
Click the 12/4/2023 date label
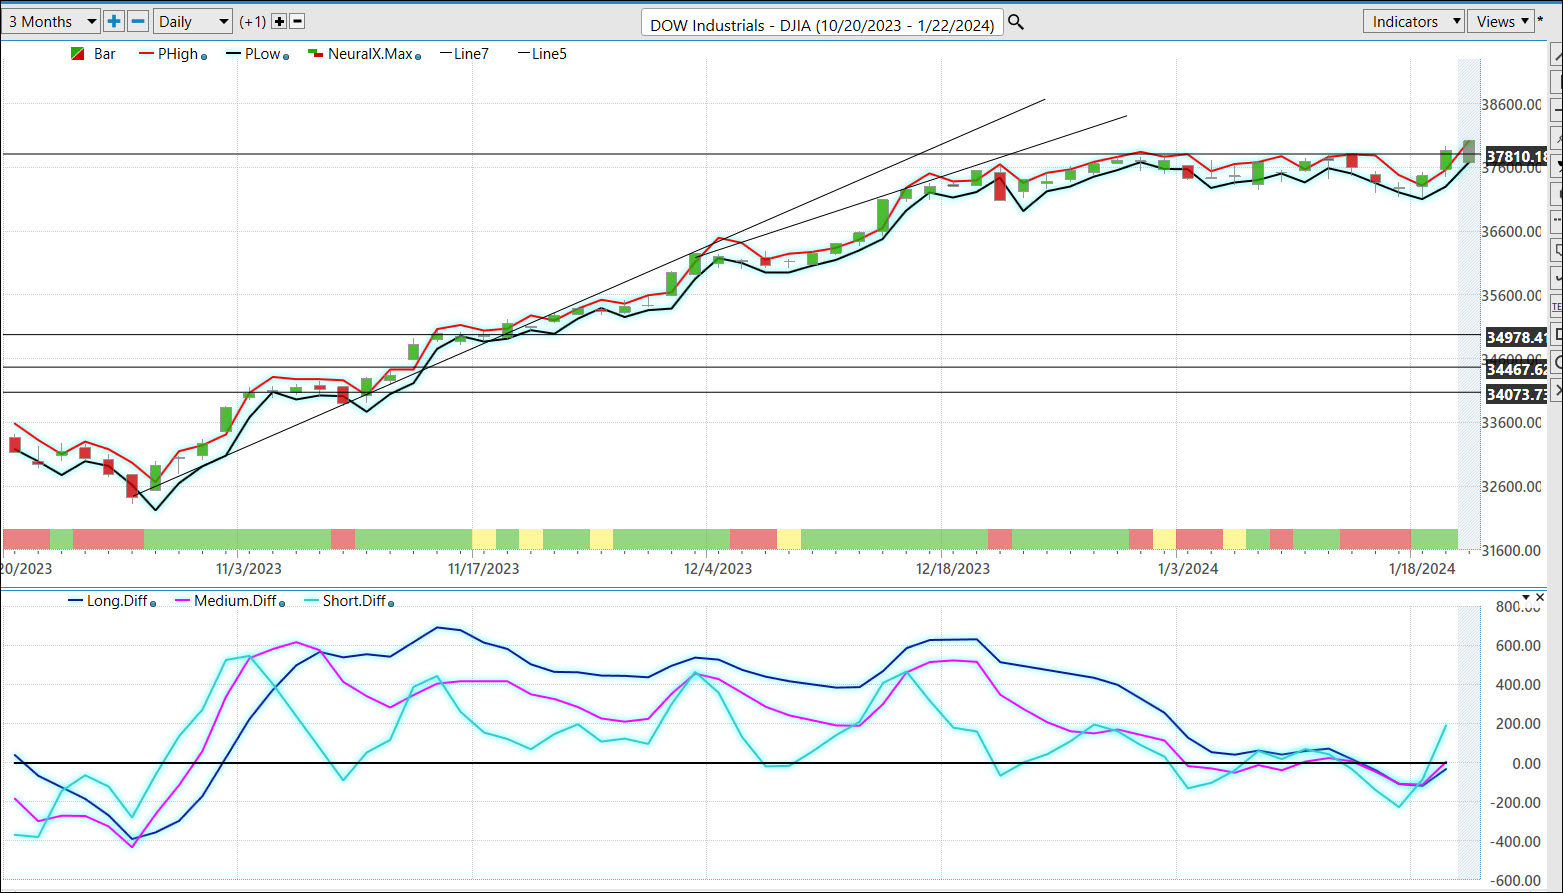718,569
